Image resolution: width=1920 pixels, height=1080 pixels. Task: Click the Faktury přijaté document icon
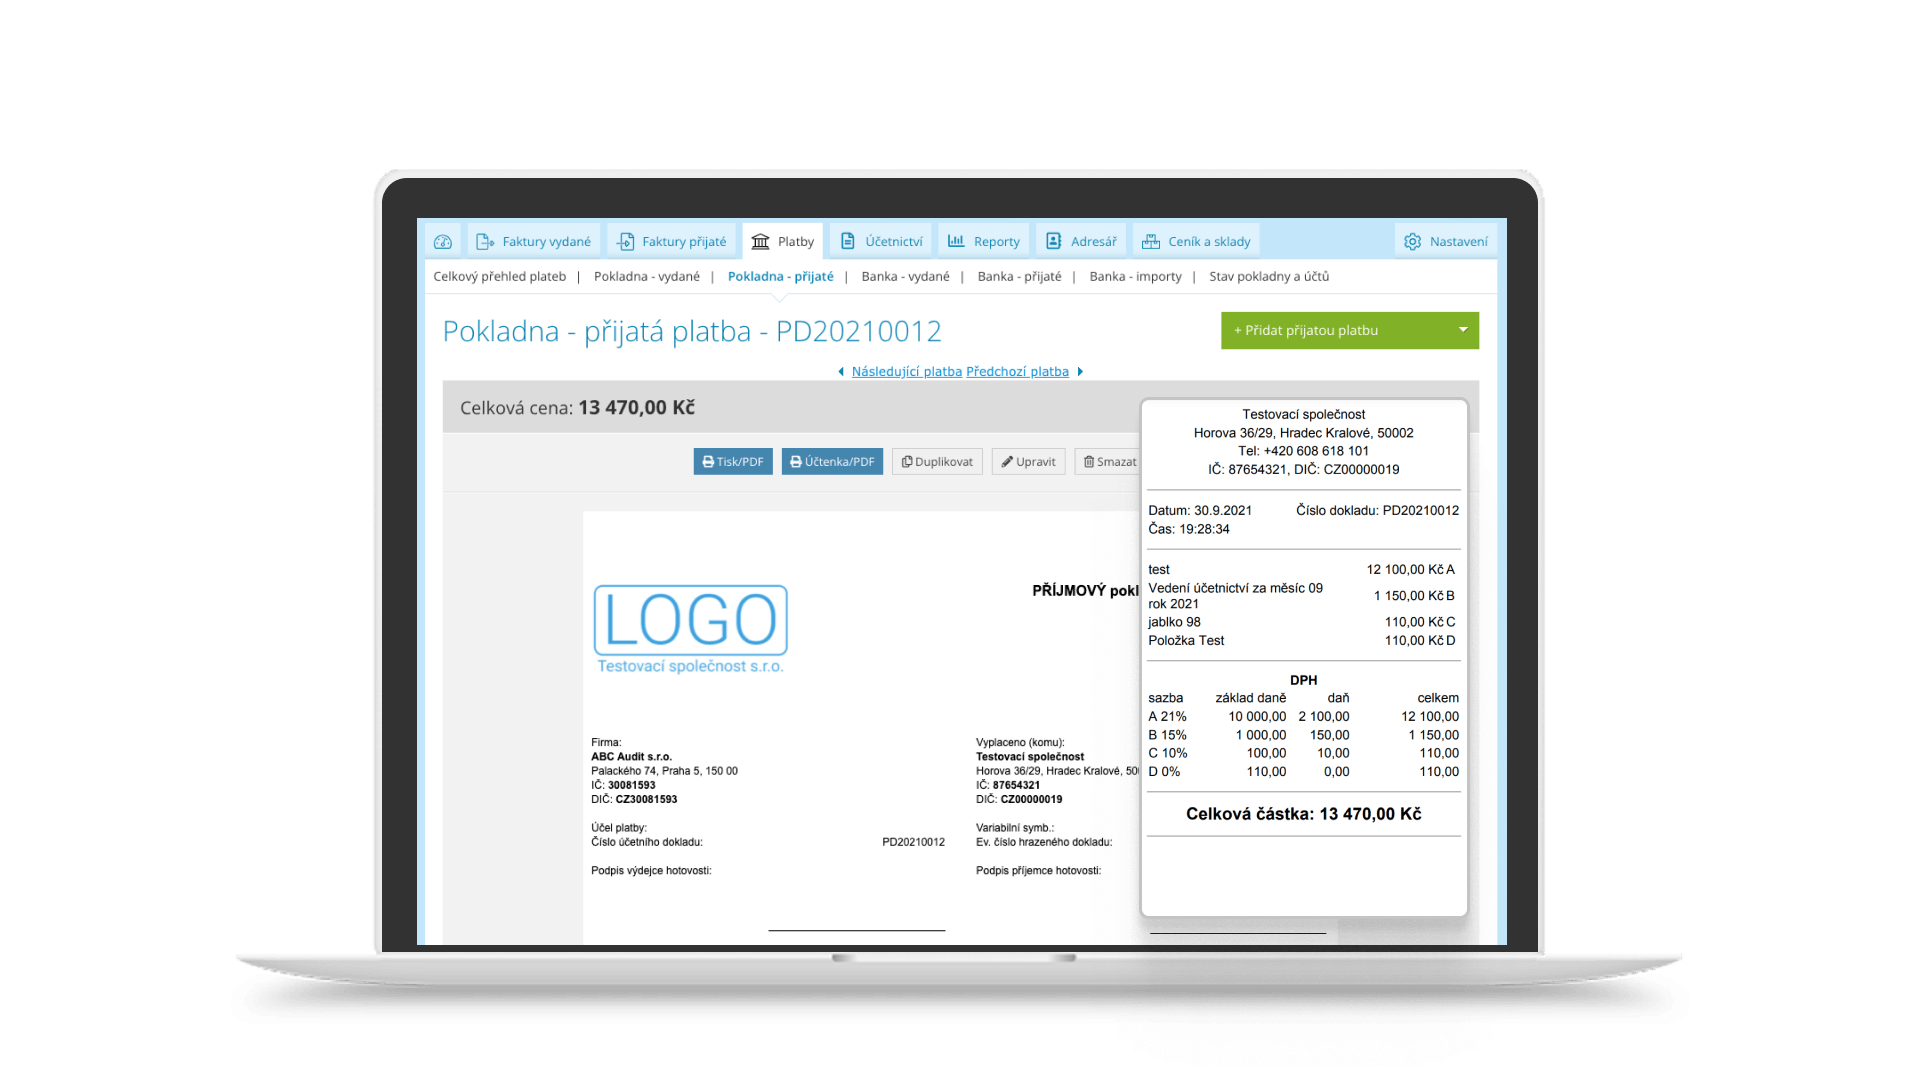pyautogui.click(x=626, y=242)
